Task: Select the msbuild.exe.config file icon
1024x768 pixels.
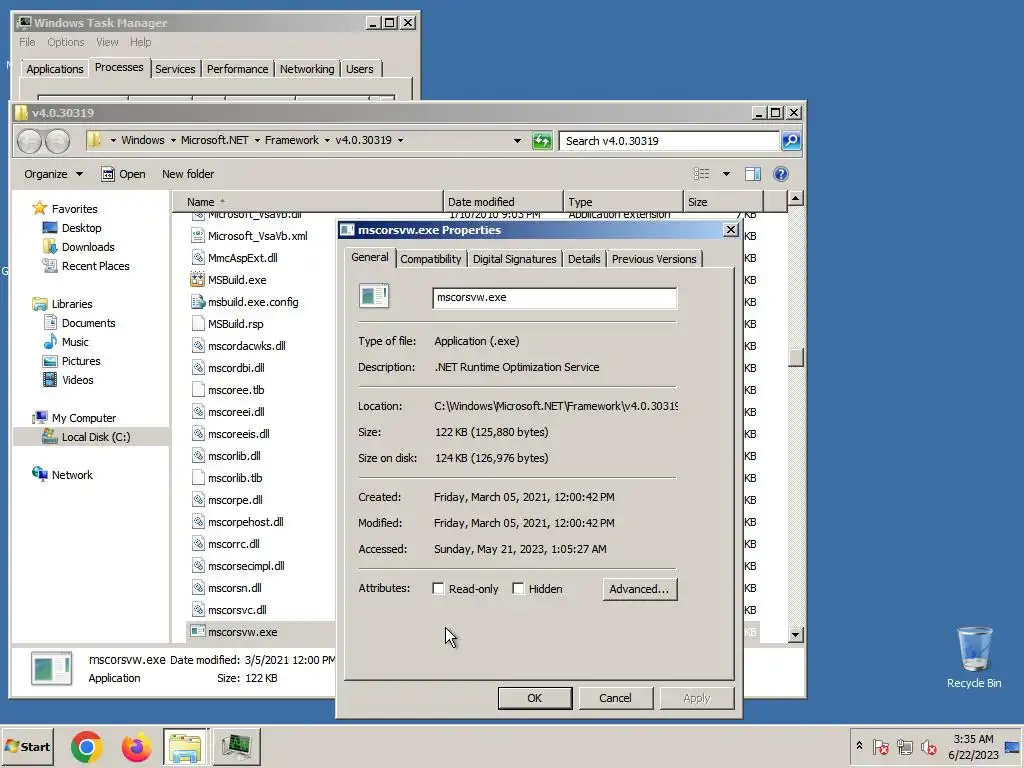Action: 197,302
